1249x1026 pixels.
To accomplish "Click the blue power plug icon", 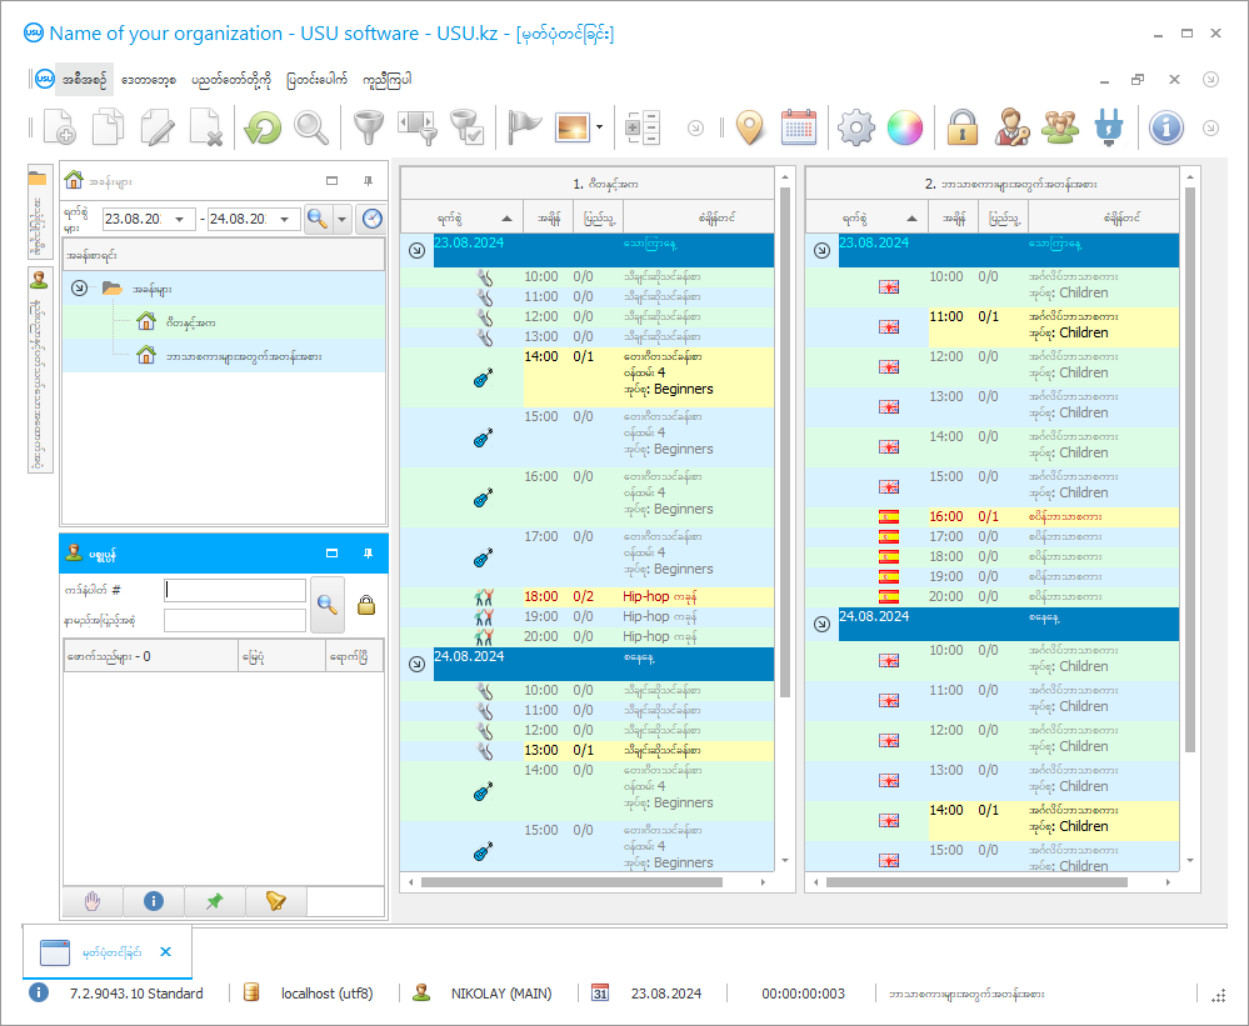I will tap(1108, 128).
